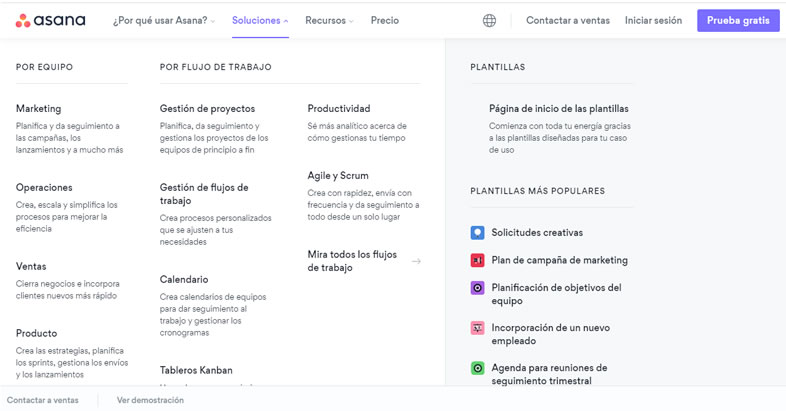This screenshot has width=786, height=411.
Task: Open the Productividad workflow
Action: point(339,108)
